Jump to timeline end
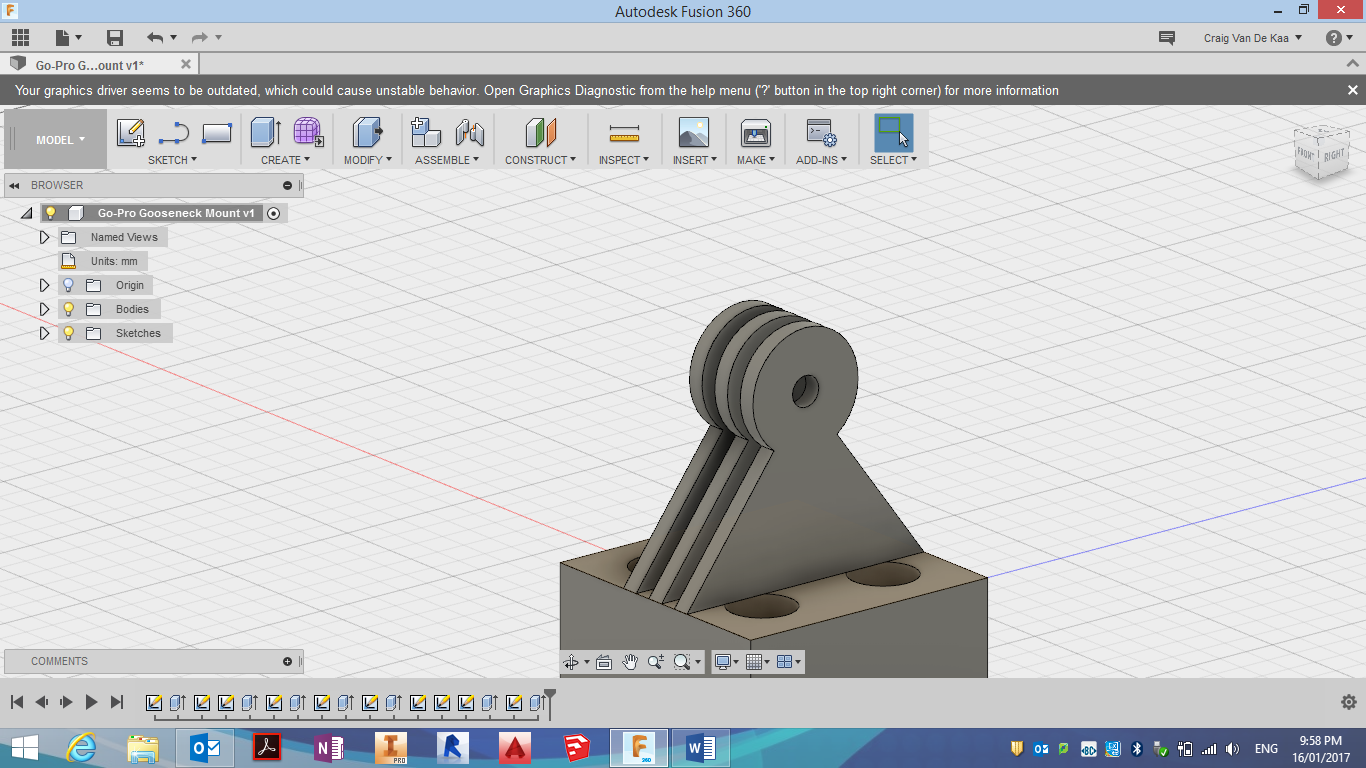 tap(117, 702)
